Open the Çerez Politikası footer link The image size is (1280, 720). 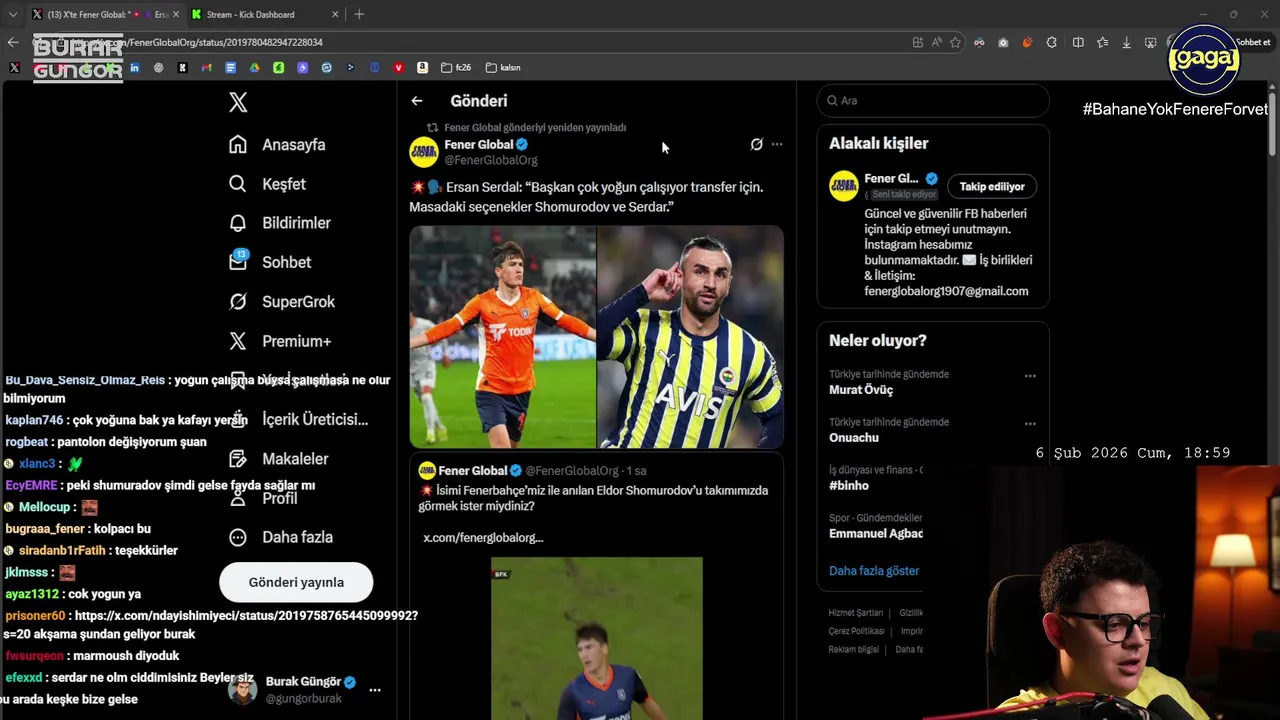(856, 631)
